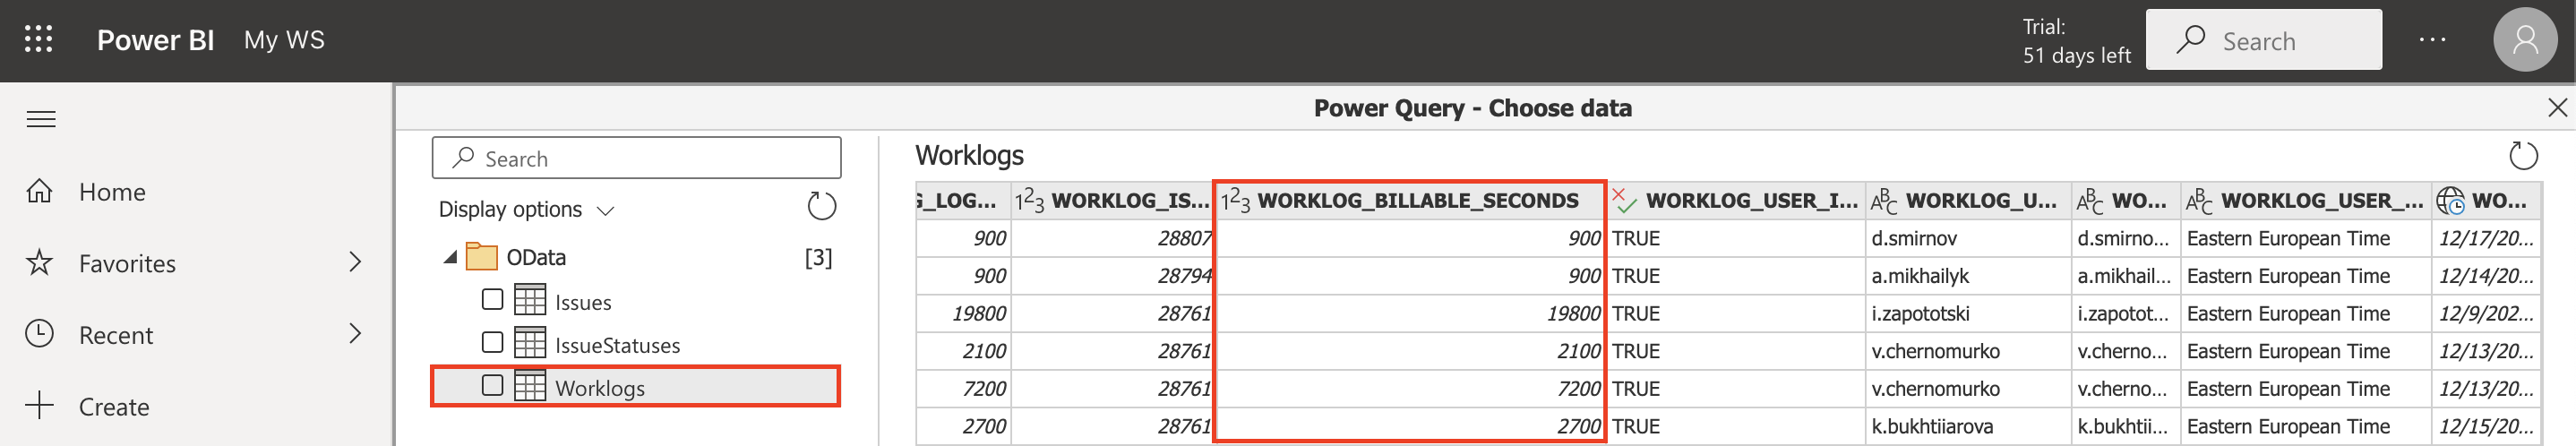Screen dimensions: 2576x446
Task: Check the Worklogs table checkbox
Action: point(492,385)
